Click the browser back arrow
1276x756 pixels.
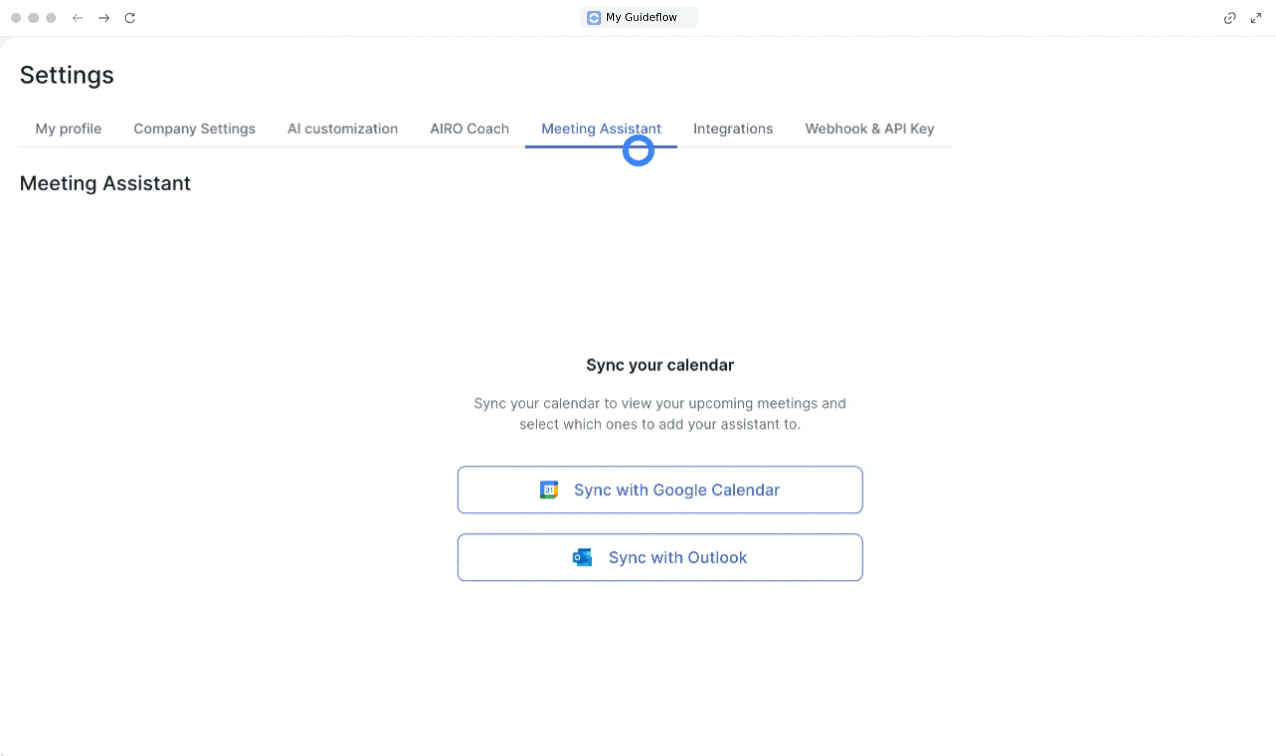coord(78,18)
